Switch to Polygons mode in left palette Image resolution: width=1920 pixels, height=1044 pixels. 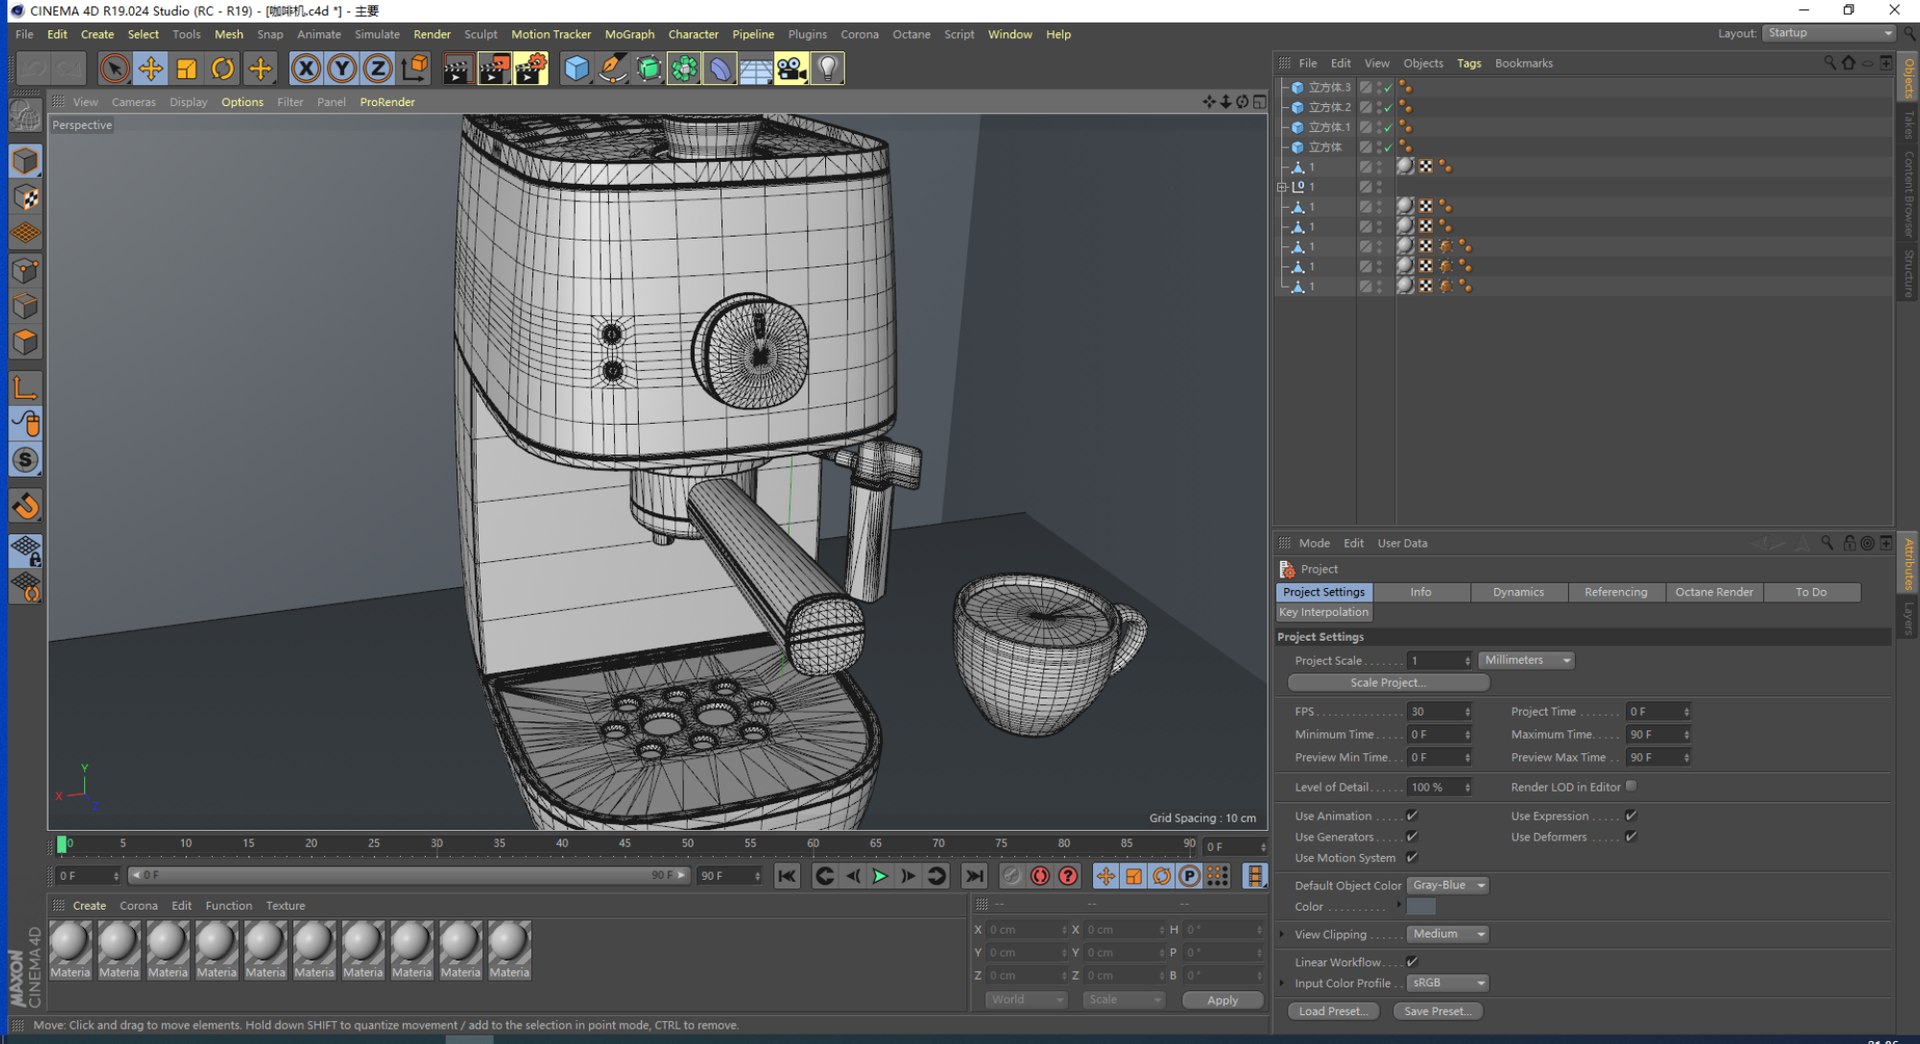click(25, 343)
